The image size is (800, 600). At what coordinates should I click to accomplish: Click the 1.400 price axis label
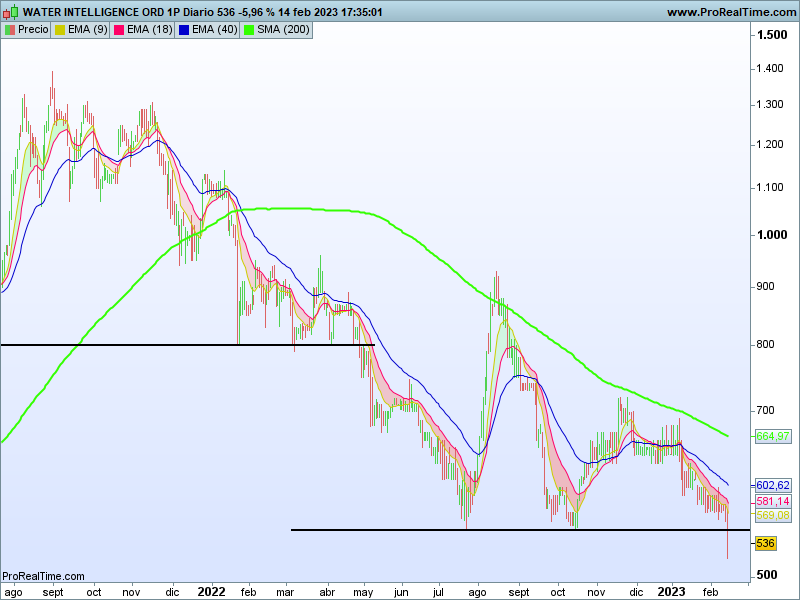770,68
